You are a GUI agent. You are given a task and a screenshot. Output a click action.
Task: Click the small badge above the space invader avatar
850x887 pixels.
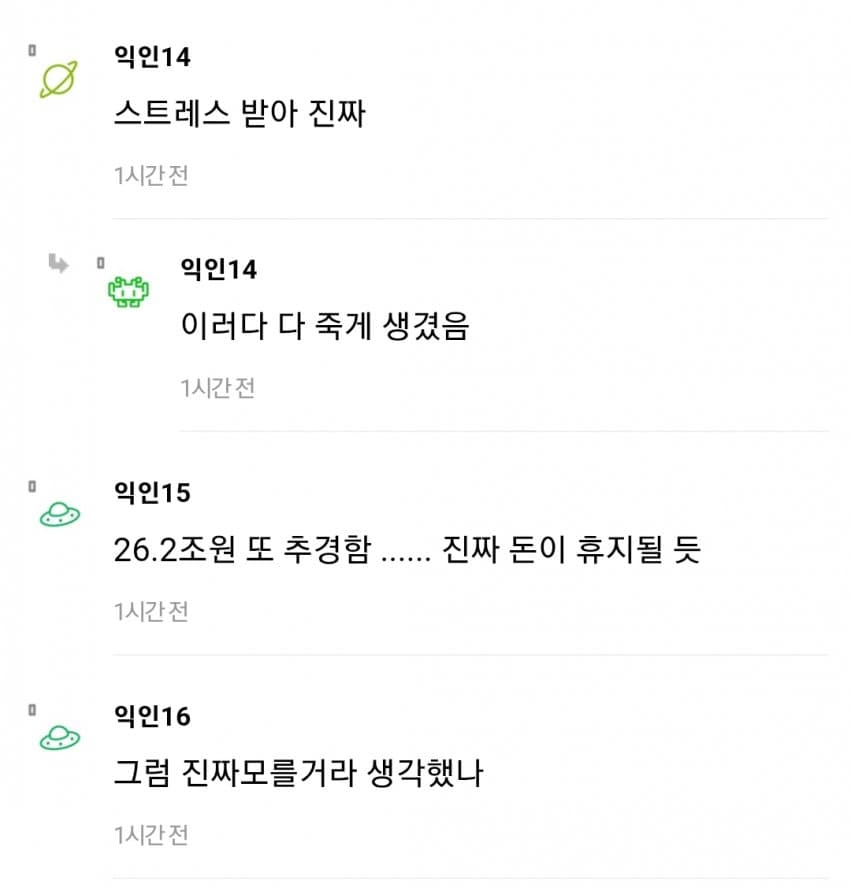[x=100, y=262]
